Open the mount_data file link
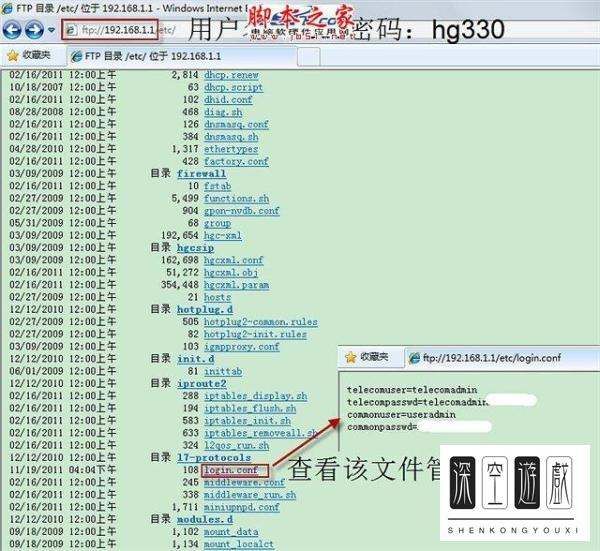600x551 pixels. [x=231, y=532]
